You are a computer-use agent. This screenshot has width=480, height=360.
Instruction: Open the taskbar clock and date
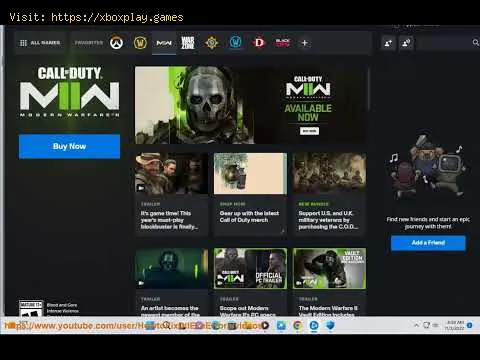pyautogui.click(x=455, y=325)
